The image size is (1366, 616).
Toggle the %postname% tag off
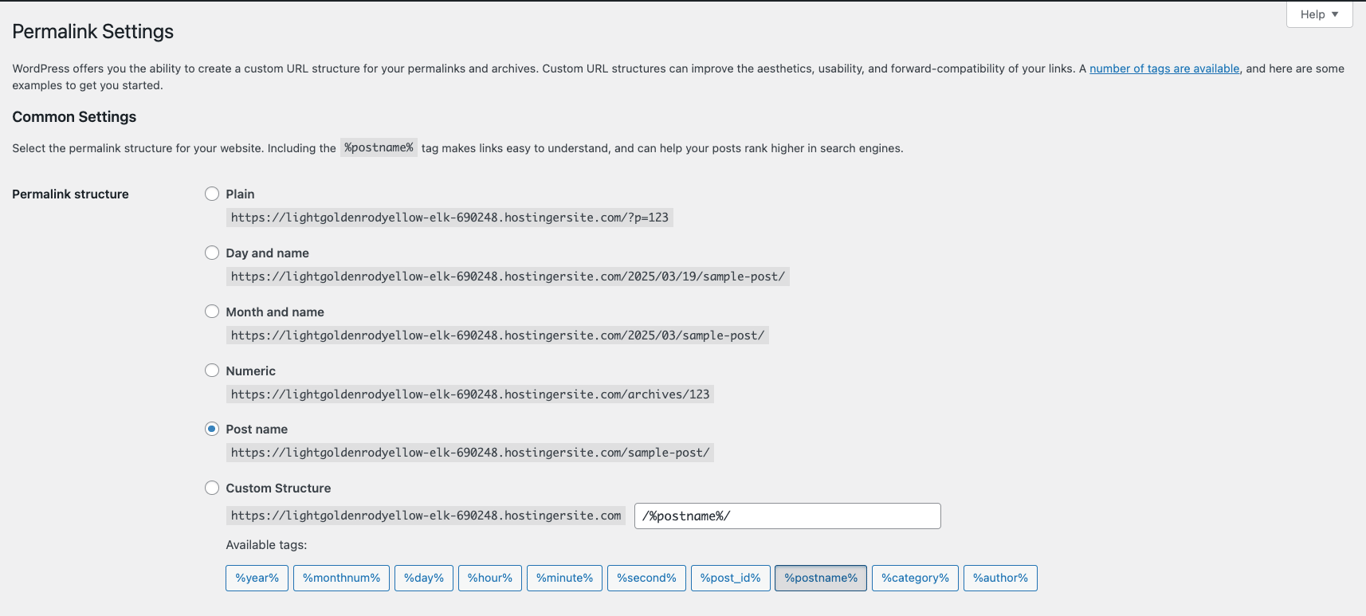point(820,578)
